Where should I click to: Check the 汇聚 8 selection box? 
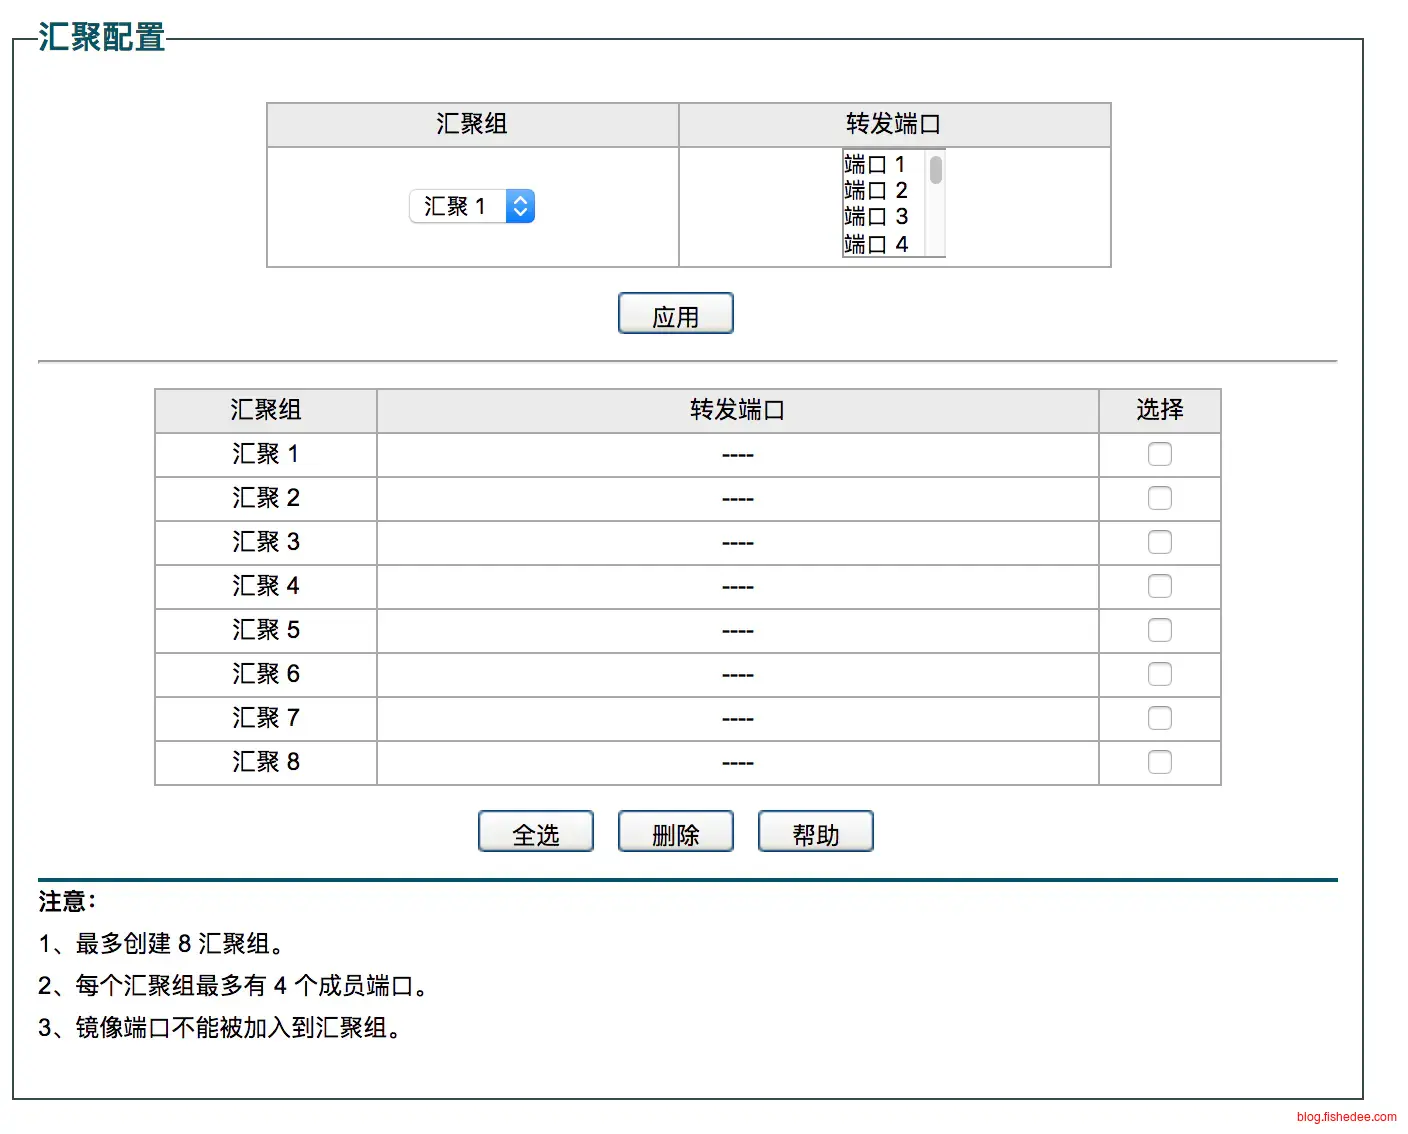point(1159,762)
